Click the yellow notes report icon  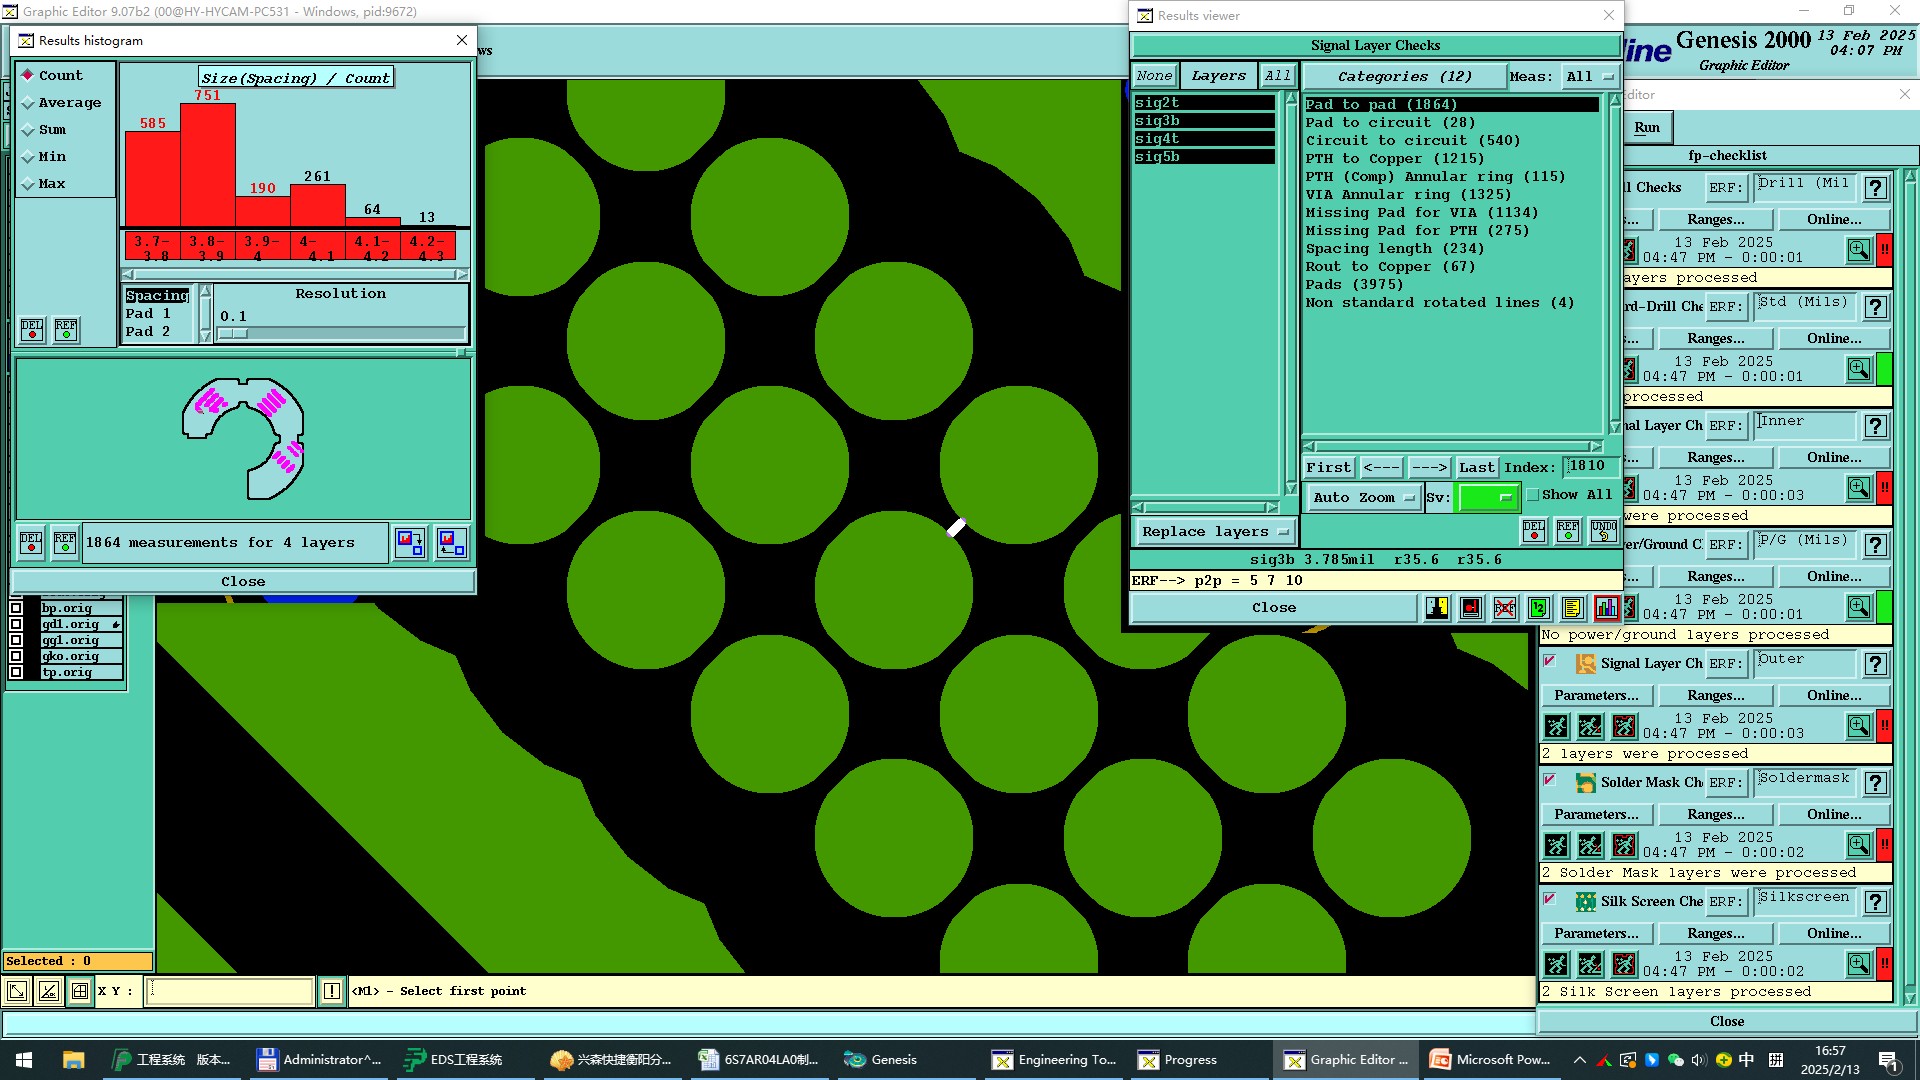coord(1572,608)
